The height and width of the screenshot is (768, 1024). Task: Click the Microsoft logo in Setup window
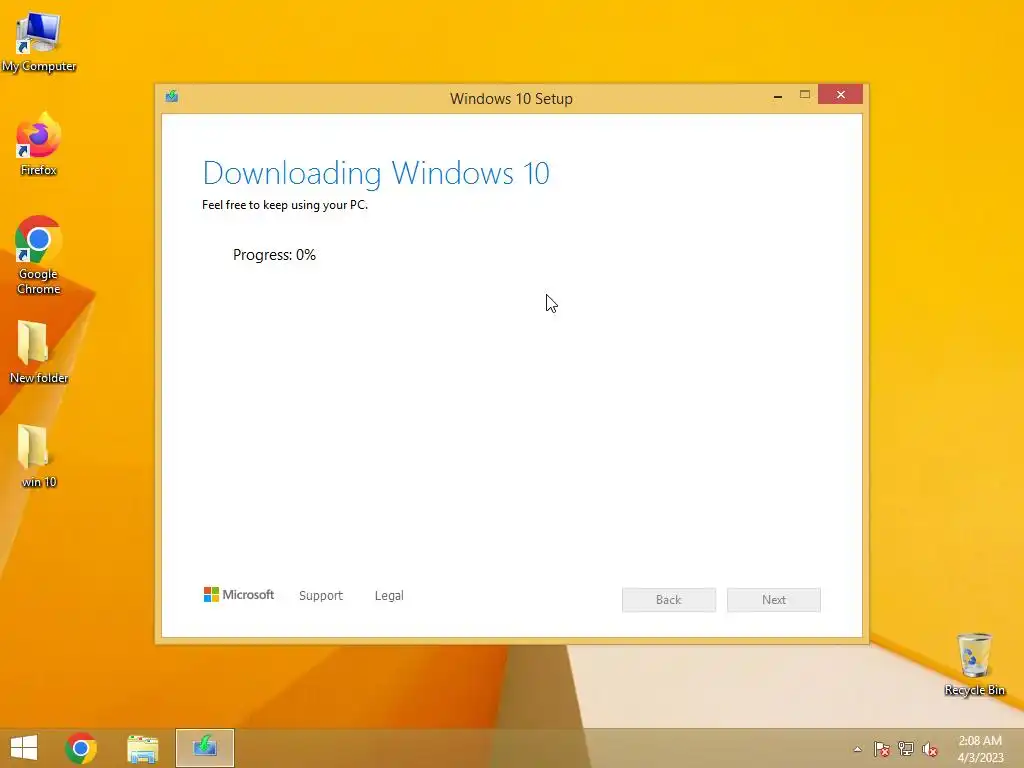(x=239, y=595)
